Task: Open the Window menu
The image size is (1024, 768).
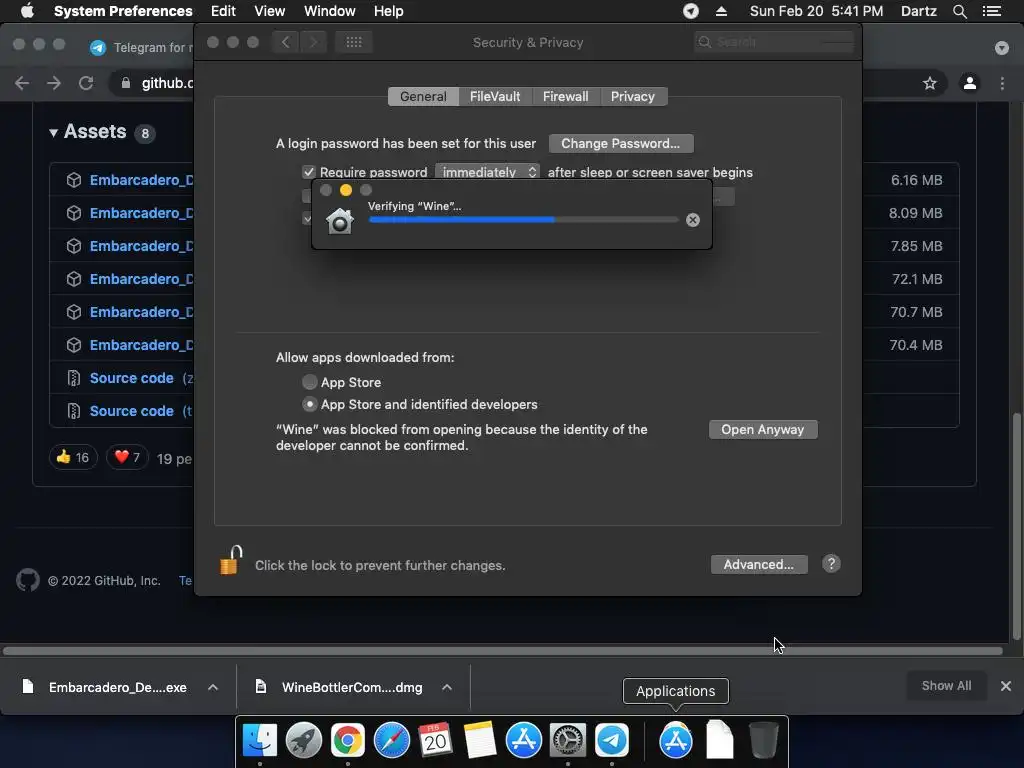Action: click(x=330, y=11)
